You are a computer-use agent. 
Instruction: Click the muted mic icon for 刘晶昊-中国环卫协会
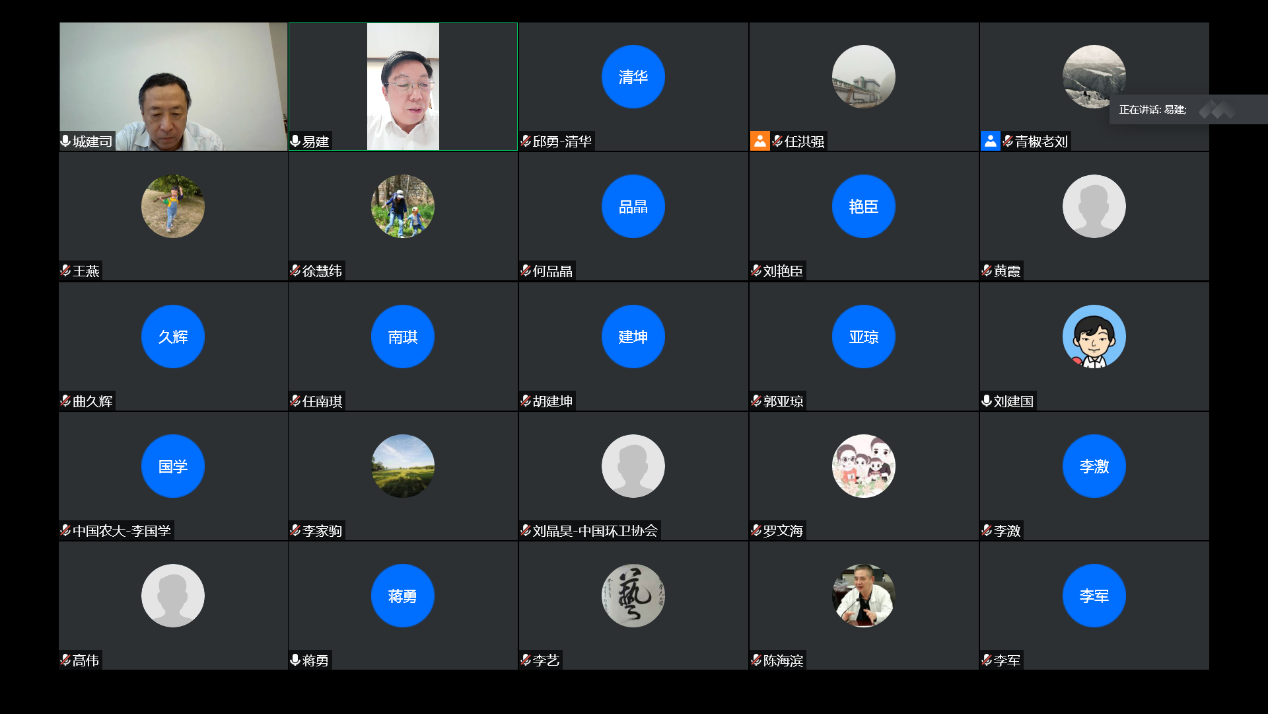tap(526, 530)
